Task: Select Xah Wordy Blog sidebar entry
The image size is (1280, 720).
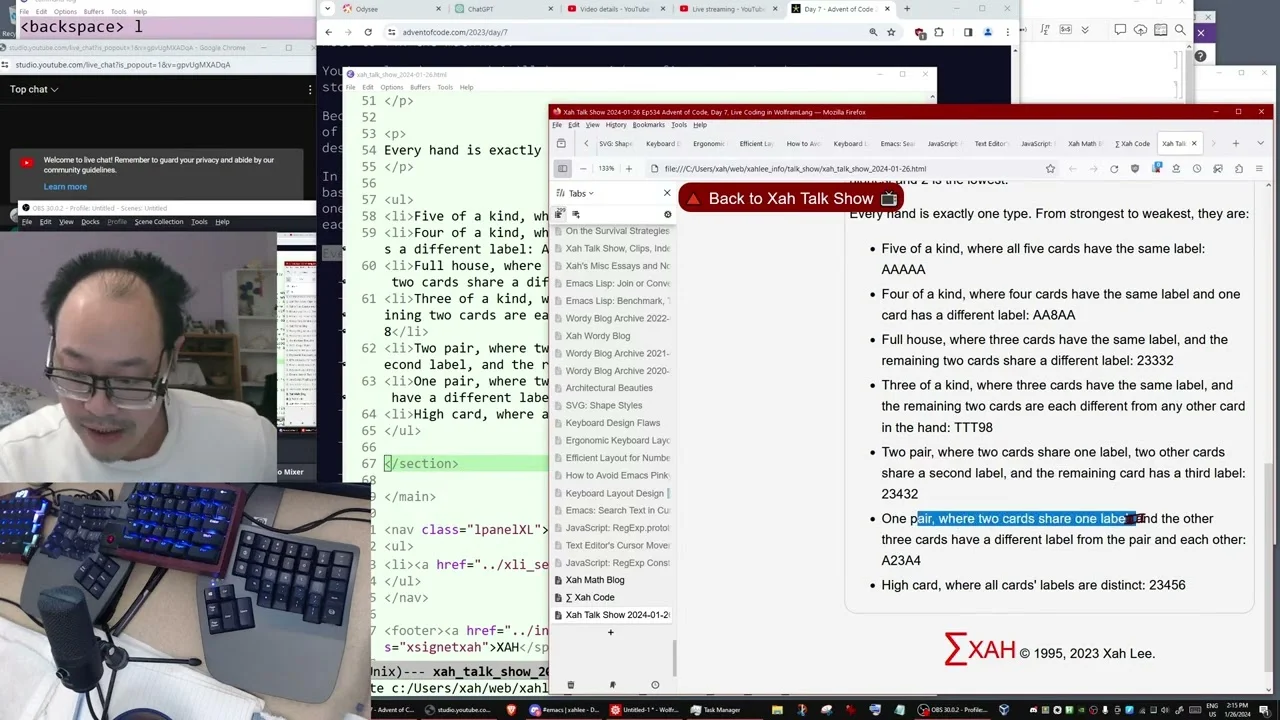Action: (x=612, y=336)
